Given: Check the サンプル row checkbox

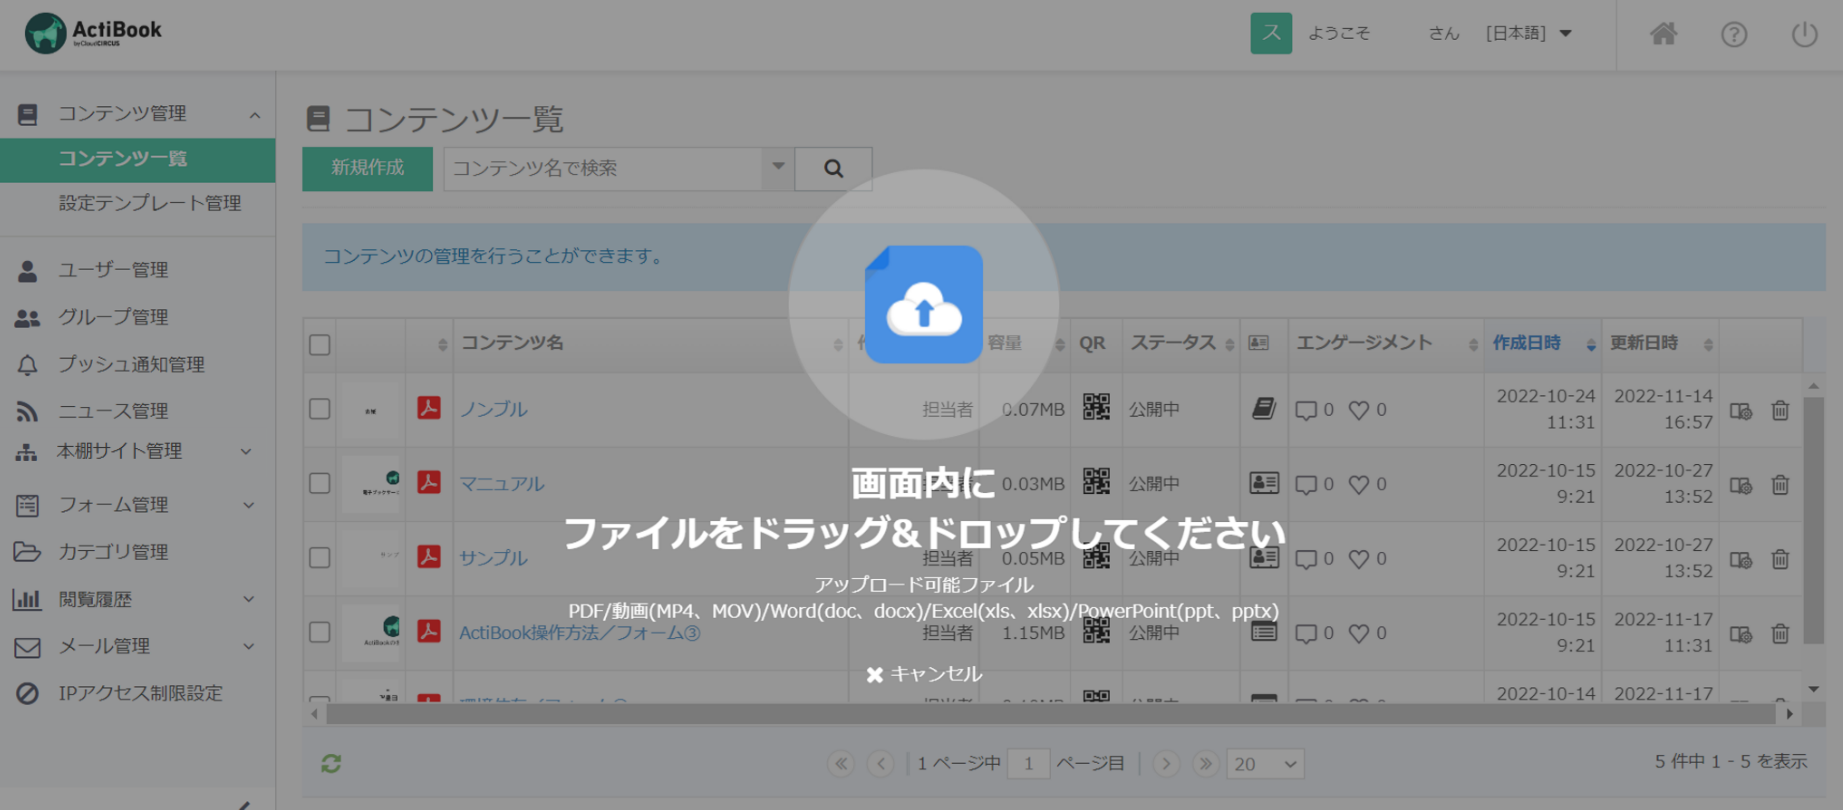Looking at the screenshot, I should point(320,558).
